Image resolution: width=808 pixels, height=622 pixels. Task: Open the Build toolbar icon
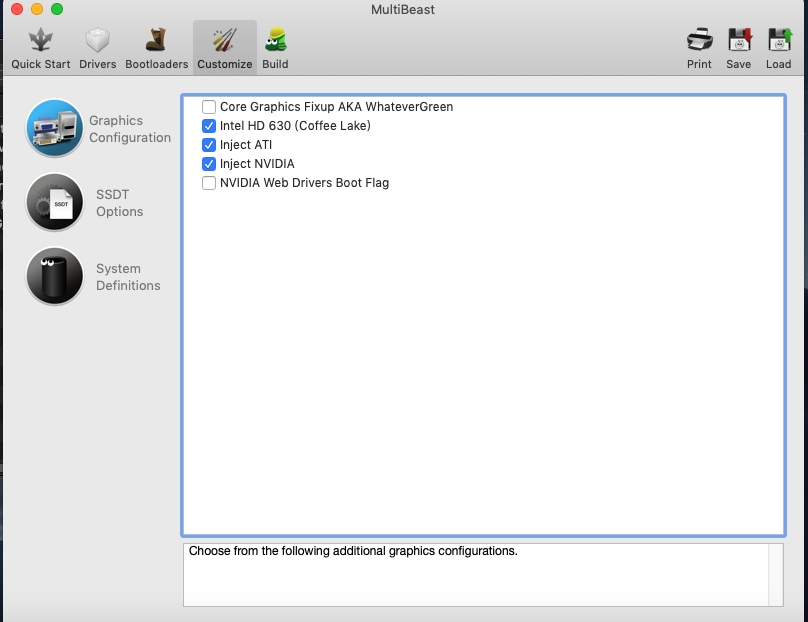275,40
